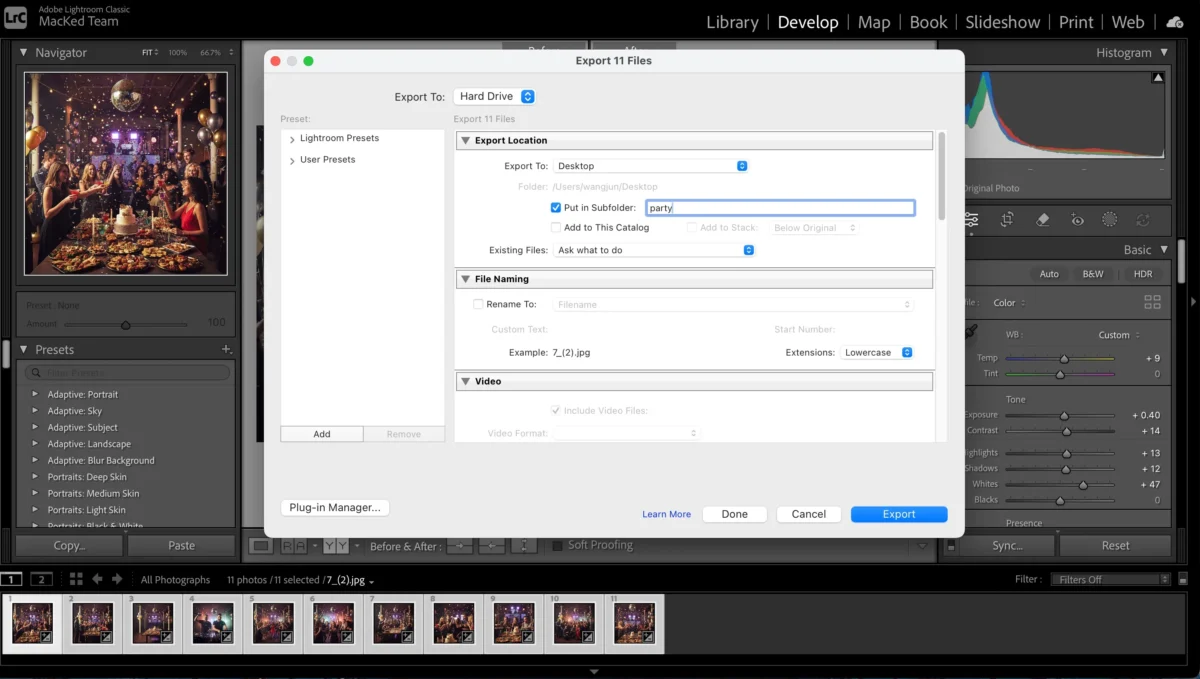
Task: Open the Healing tool
Action: click(1043, 219)
